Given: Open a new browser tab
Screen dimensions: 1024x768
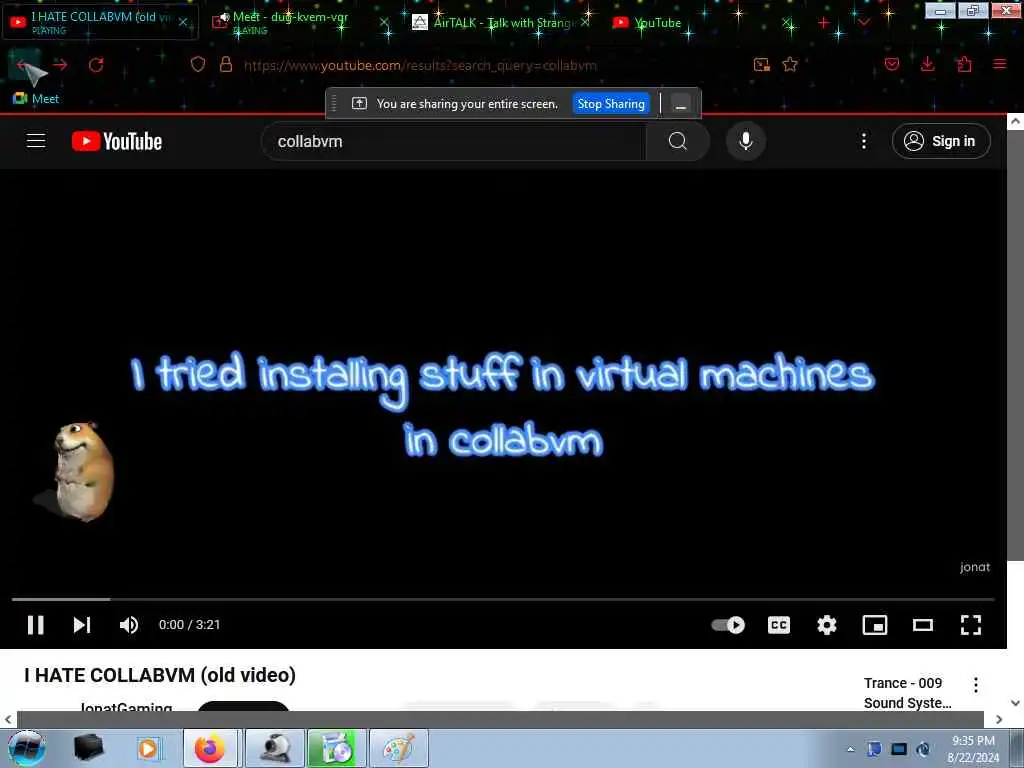Looking at the screenshot, I should (x=823, y=23).
